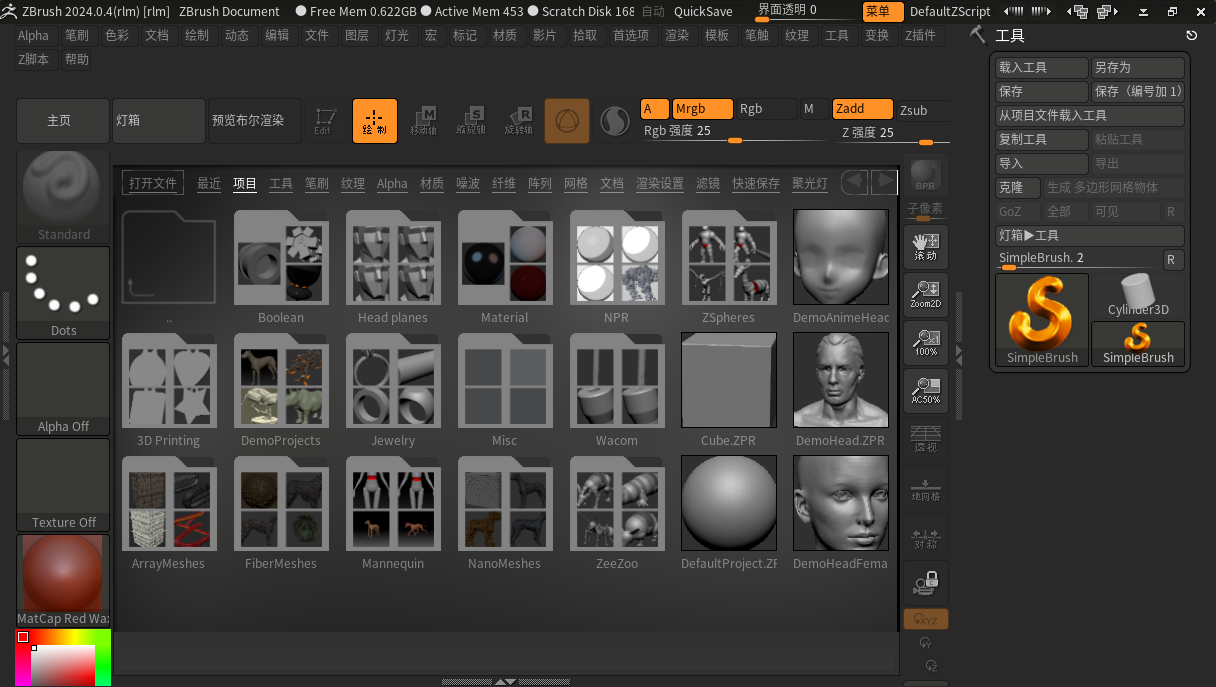The height and width of the screenshot is (687, 1216).
Task: Select the 绘制 (Draw) mode icon
Action: 374,120
